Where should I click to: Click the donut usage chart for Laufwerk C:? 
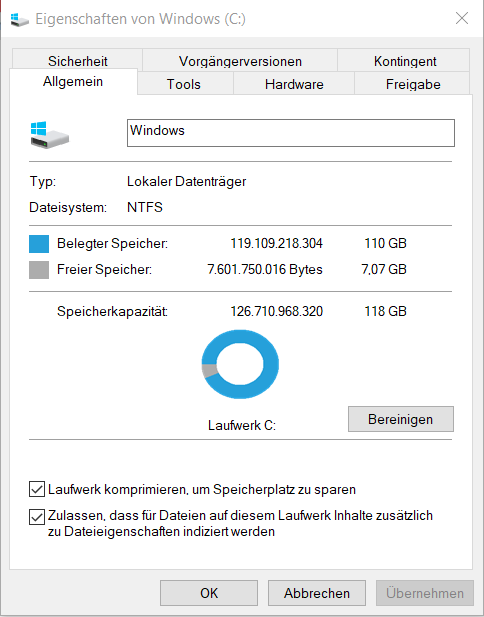click(240, 364)
